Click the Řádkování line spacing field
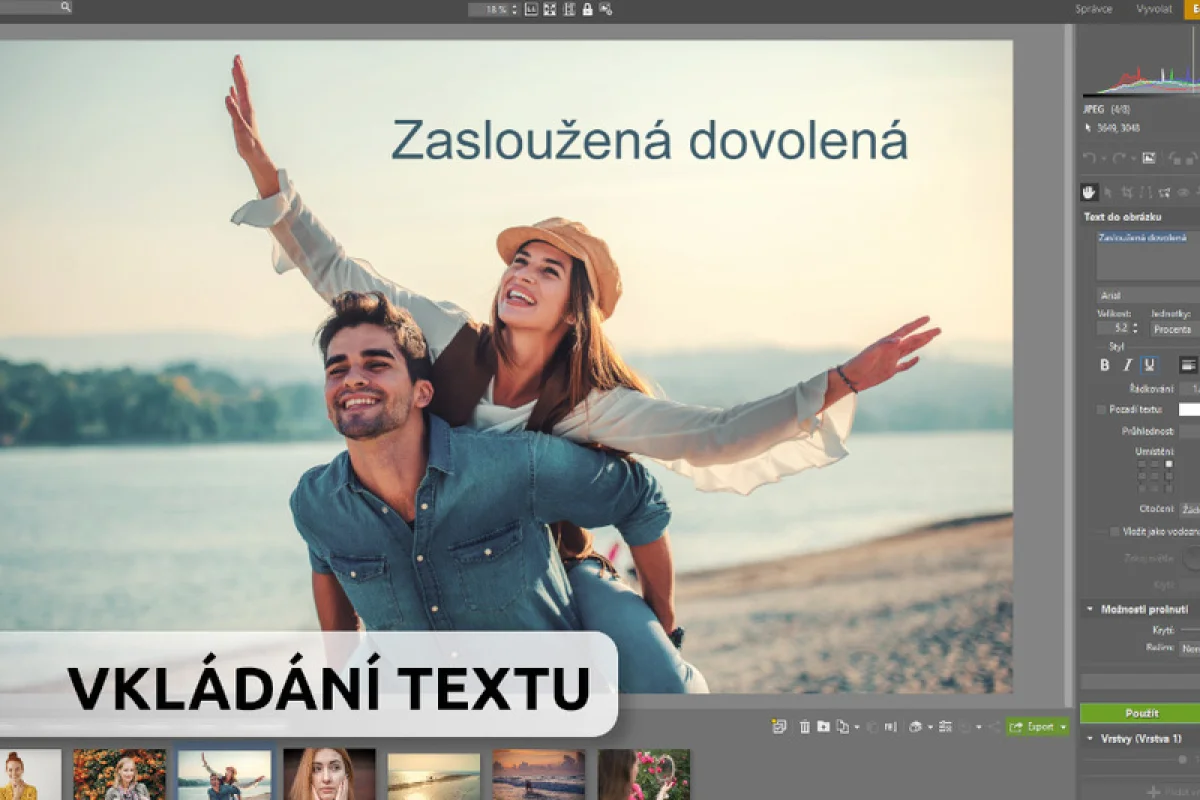The width and height of the screenshot is (1200, 800). point(1189,387)
